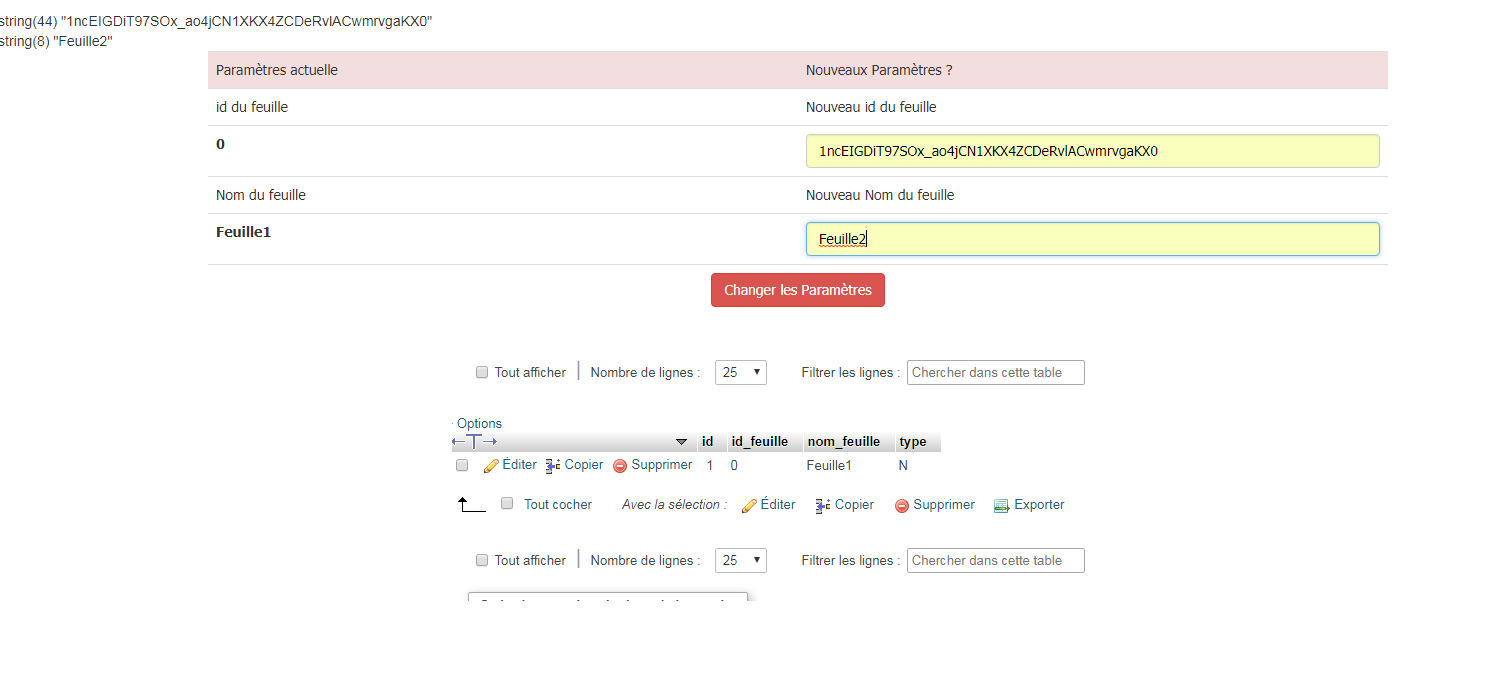The height and width of the screenshot is (681, 1501).
Task: Focus the Nouveau Nom du feuille input
Action: (1092, 239)
